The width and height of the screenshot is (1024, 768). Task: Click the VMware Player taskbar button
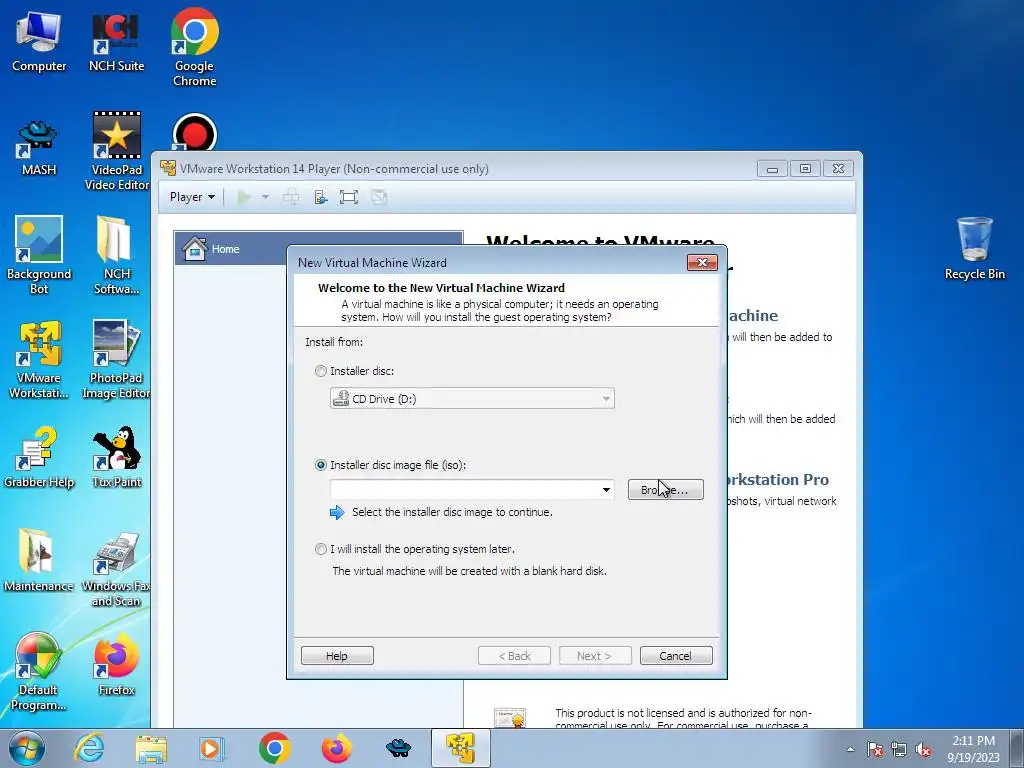(460, 748)
